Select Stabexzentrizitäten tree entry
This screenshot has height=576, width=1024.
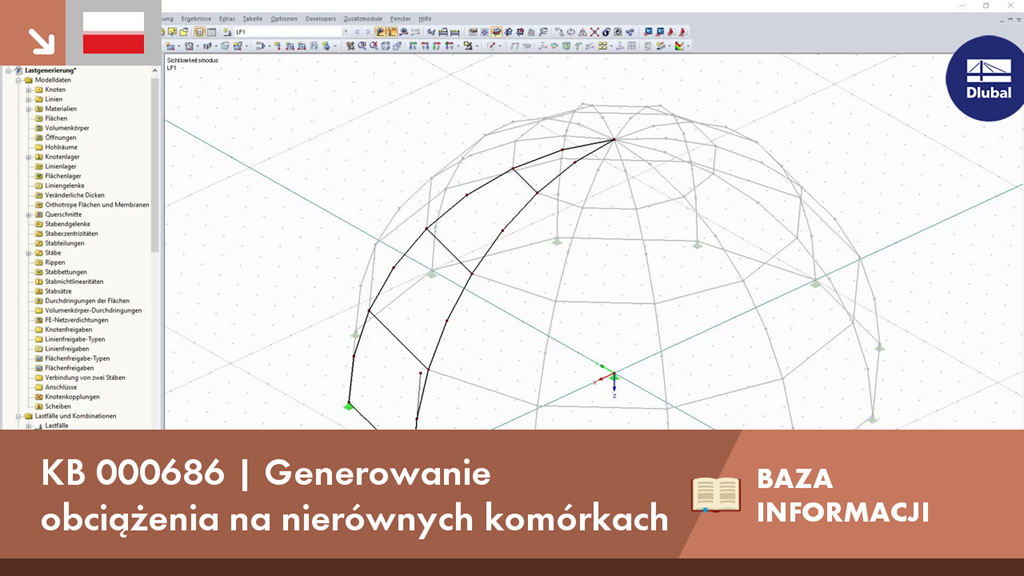pos(71,234)
